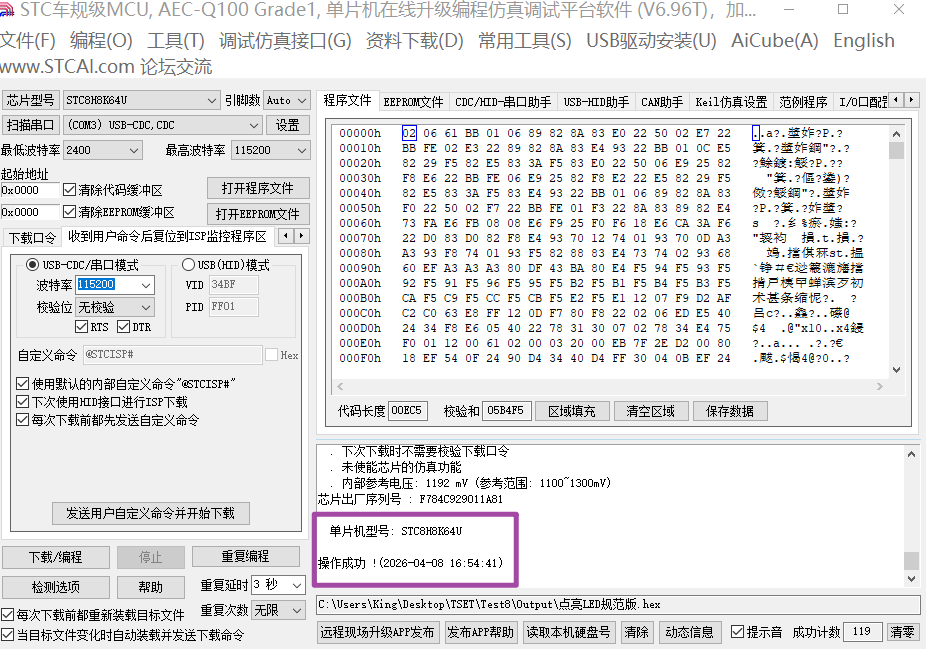Expand the COM3 USB-CDC port dropdown
This screenshot has width=926, height=649.
pos(253,125)
